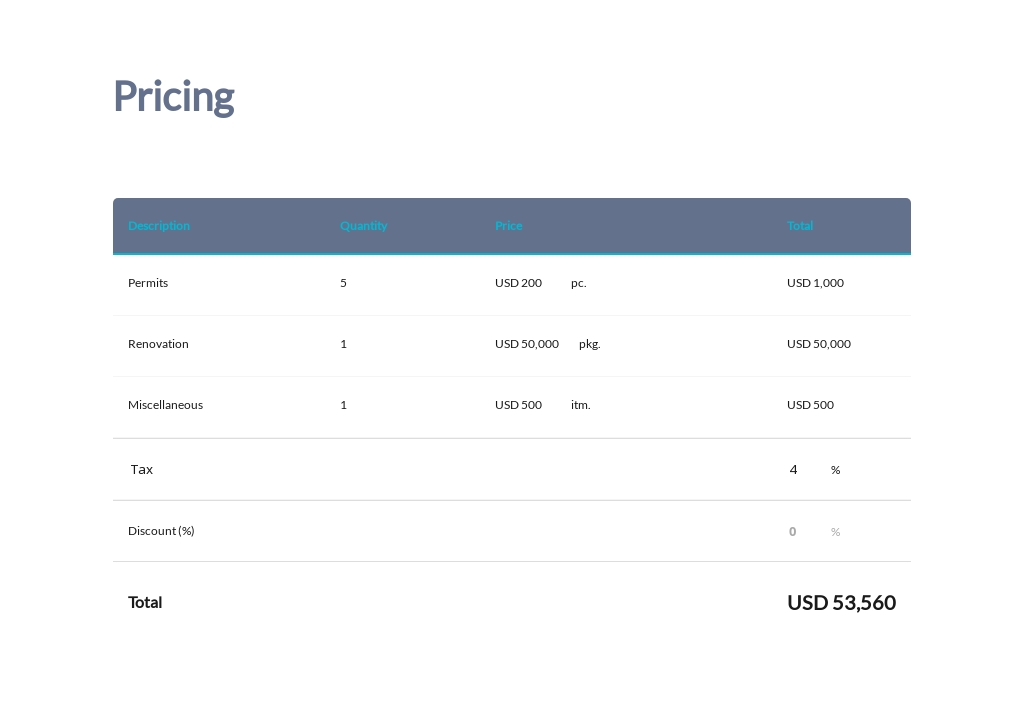Click the pc. unit label for Permits

[578, 282]
